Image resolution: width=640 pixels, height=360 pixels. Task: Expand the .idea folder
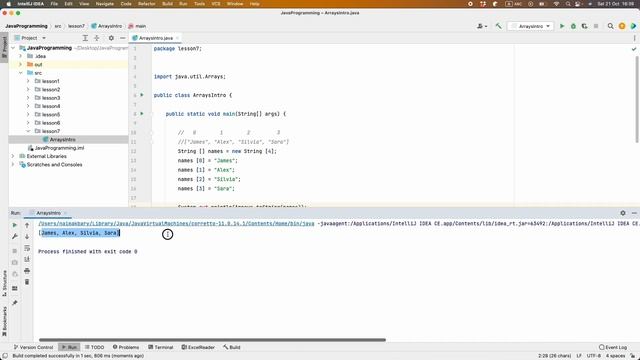[20, 56]
